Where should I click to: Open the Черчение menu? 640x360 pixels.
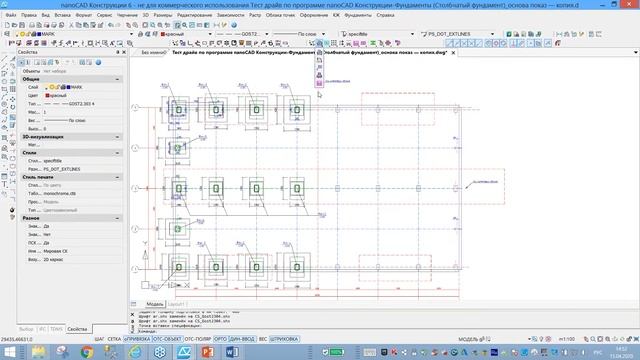point(127,15)
